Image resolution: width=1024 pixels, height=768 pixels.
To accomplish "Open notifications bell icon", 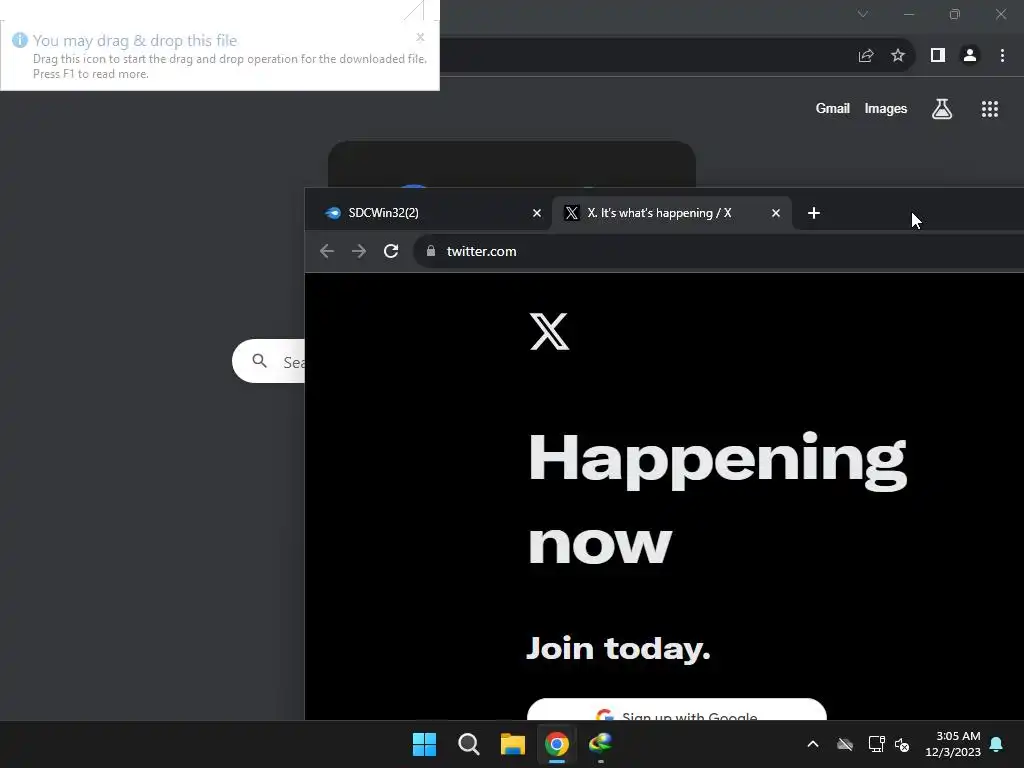I will (x=997, y=744).
